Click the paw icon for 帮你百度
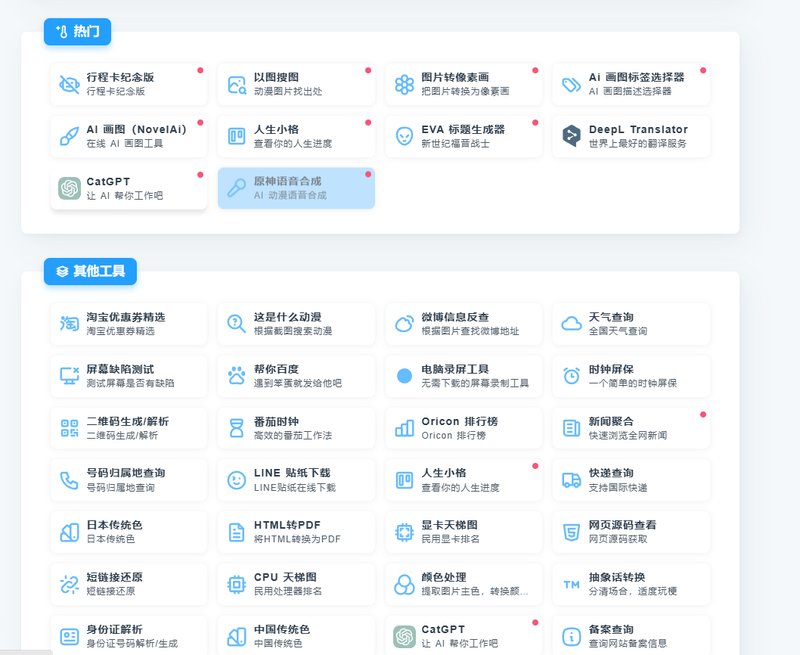800x655 pixels. (x=237, y=376)
